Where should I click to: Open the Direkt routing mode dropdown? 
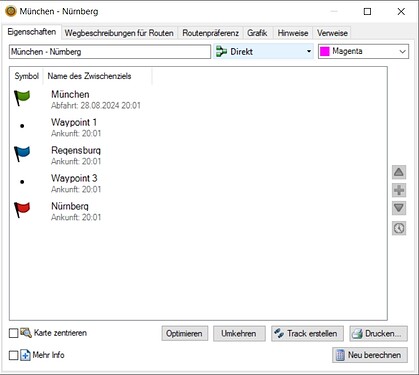(263, 51)
